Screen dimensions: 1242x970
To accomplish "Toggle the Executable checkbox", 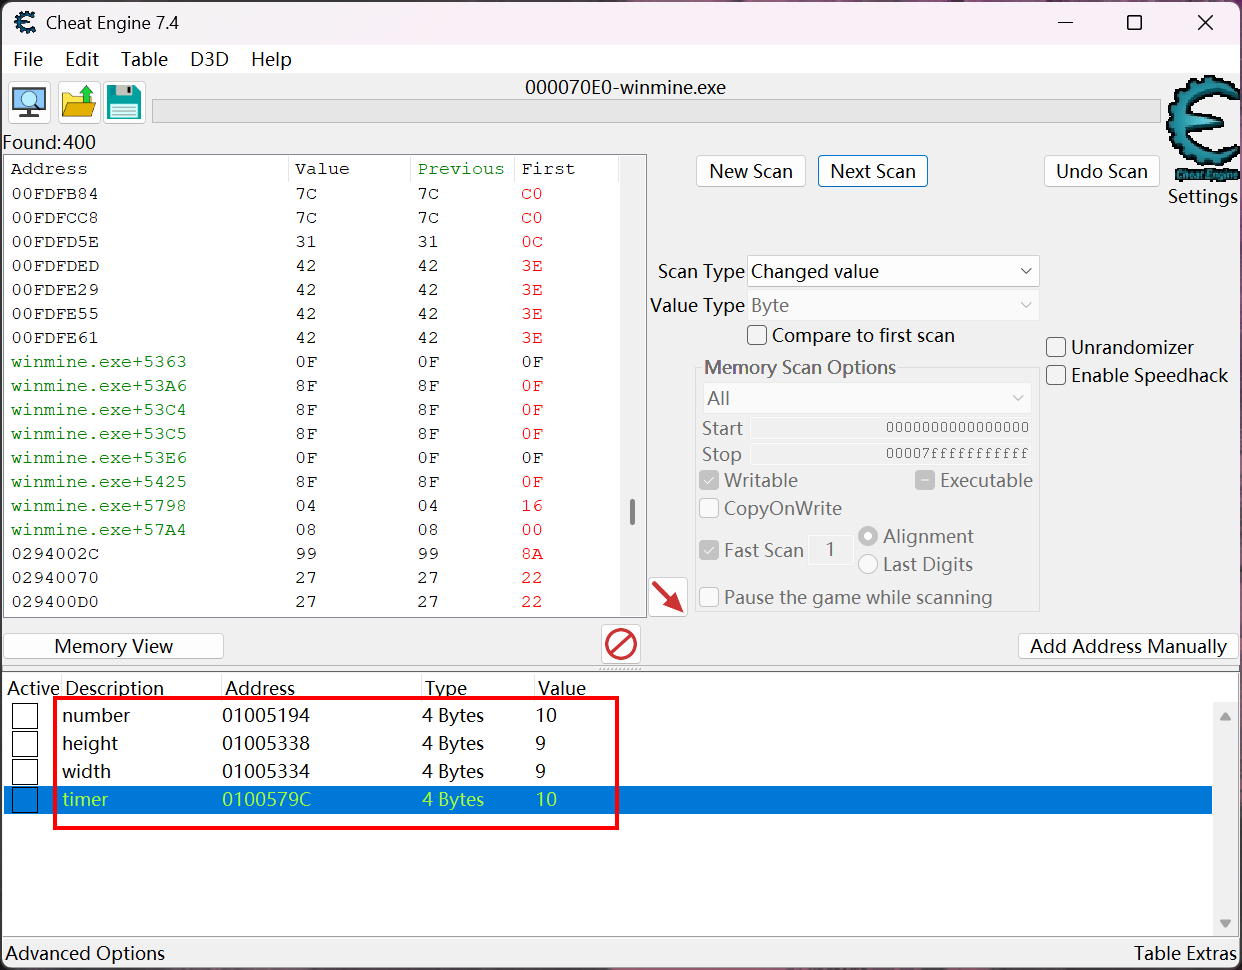I will tap(925, 480).
